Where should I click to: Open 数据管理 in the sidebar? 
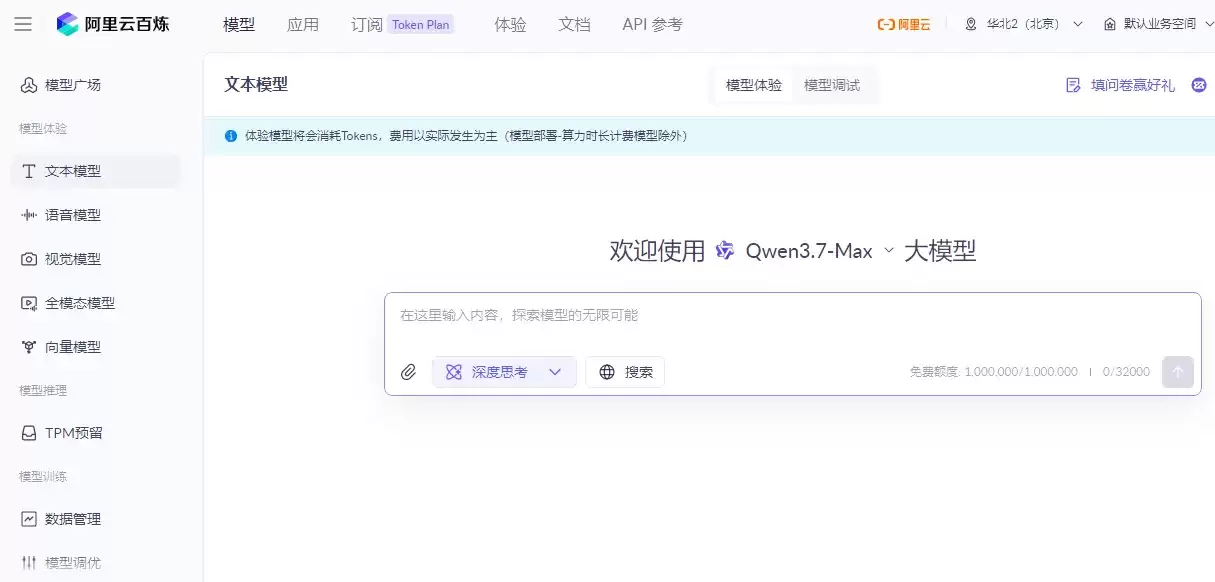95,519
